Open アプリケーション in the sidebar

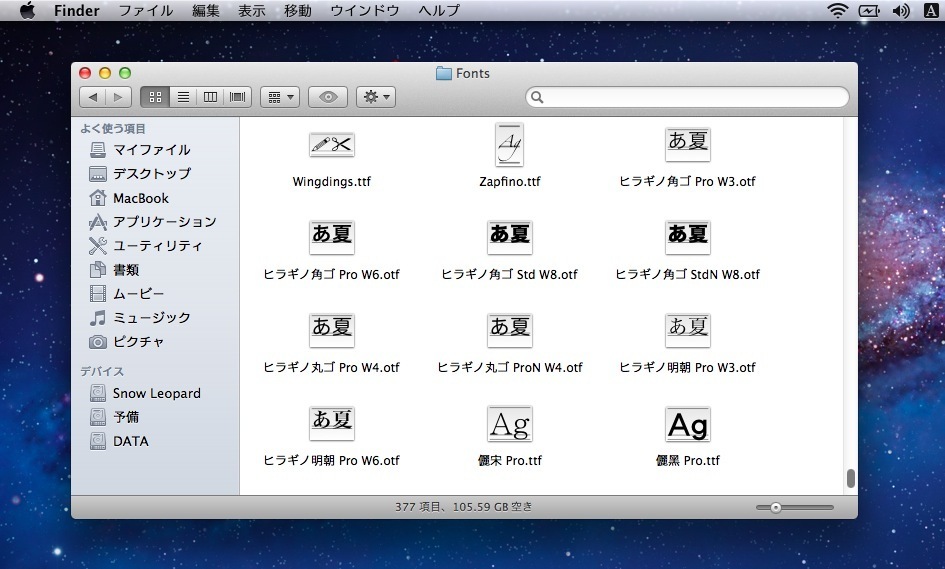164,222
